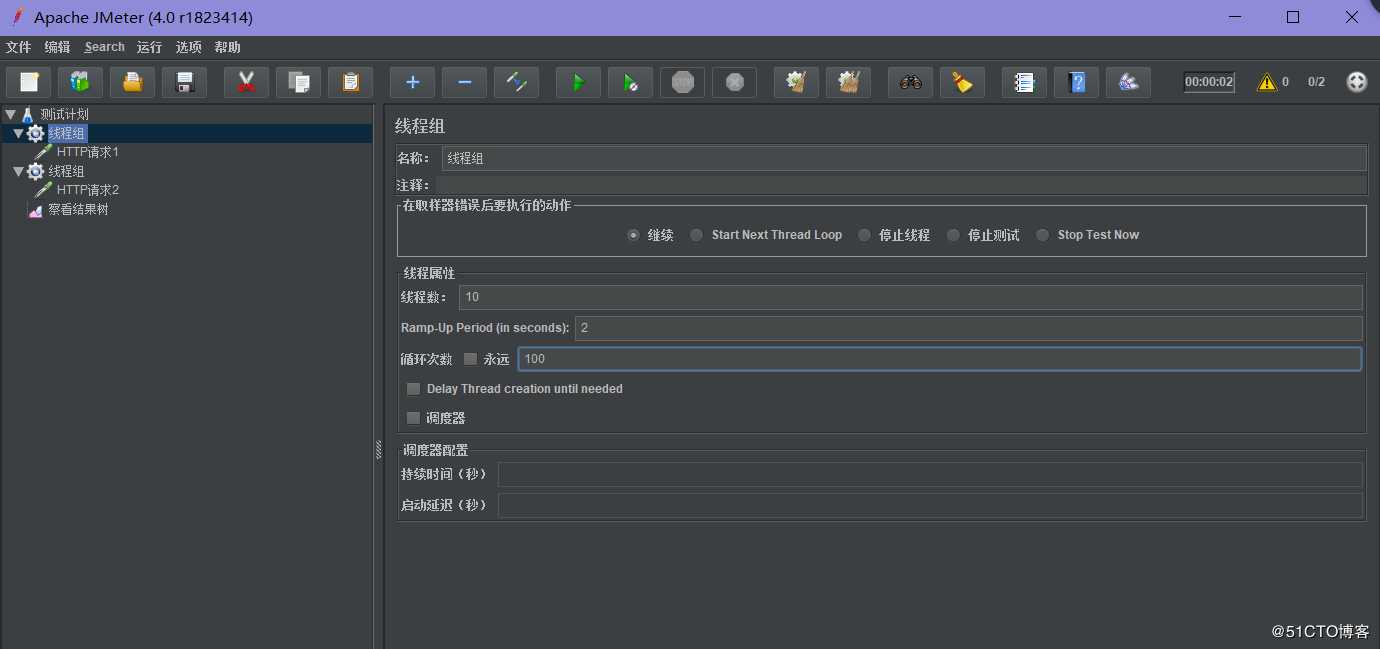The width and height of the screenshot is (1380, 649).
Task: Select 测试计划 root tree item
Action: 64,115
